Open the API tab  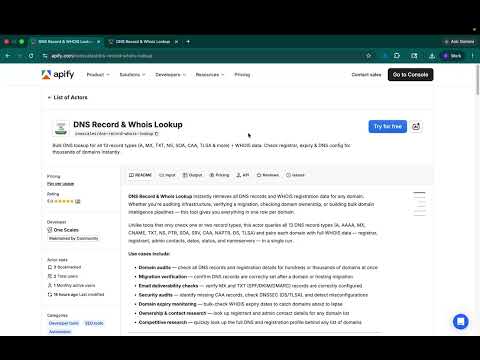pos(243,175)
